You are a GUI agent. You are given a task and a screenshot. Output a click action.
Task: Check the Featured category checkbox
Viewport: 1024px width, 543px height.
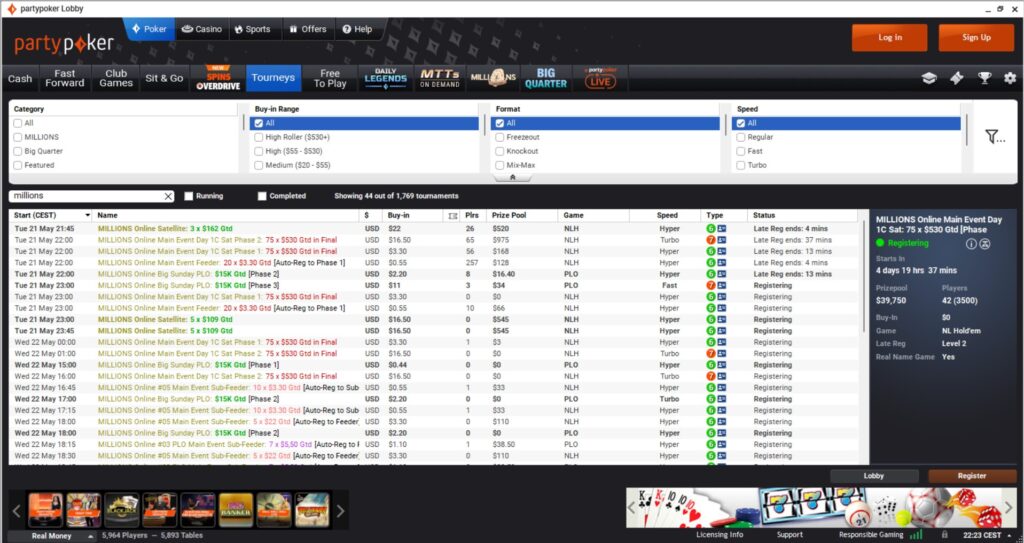point(18,165)
